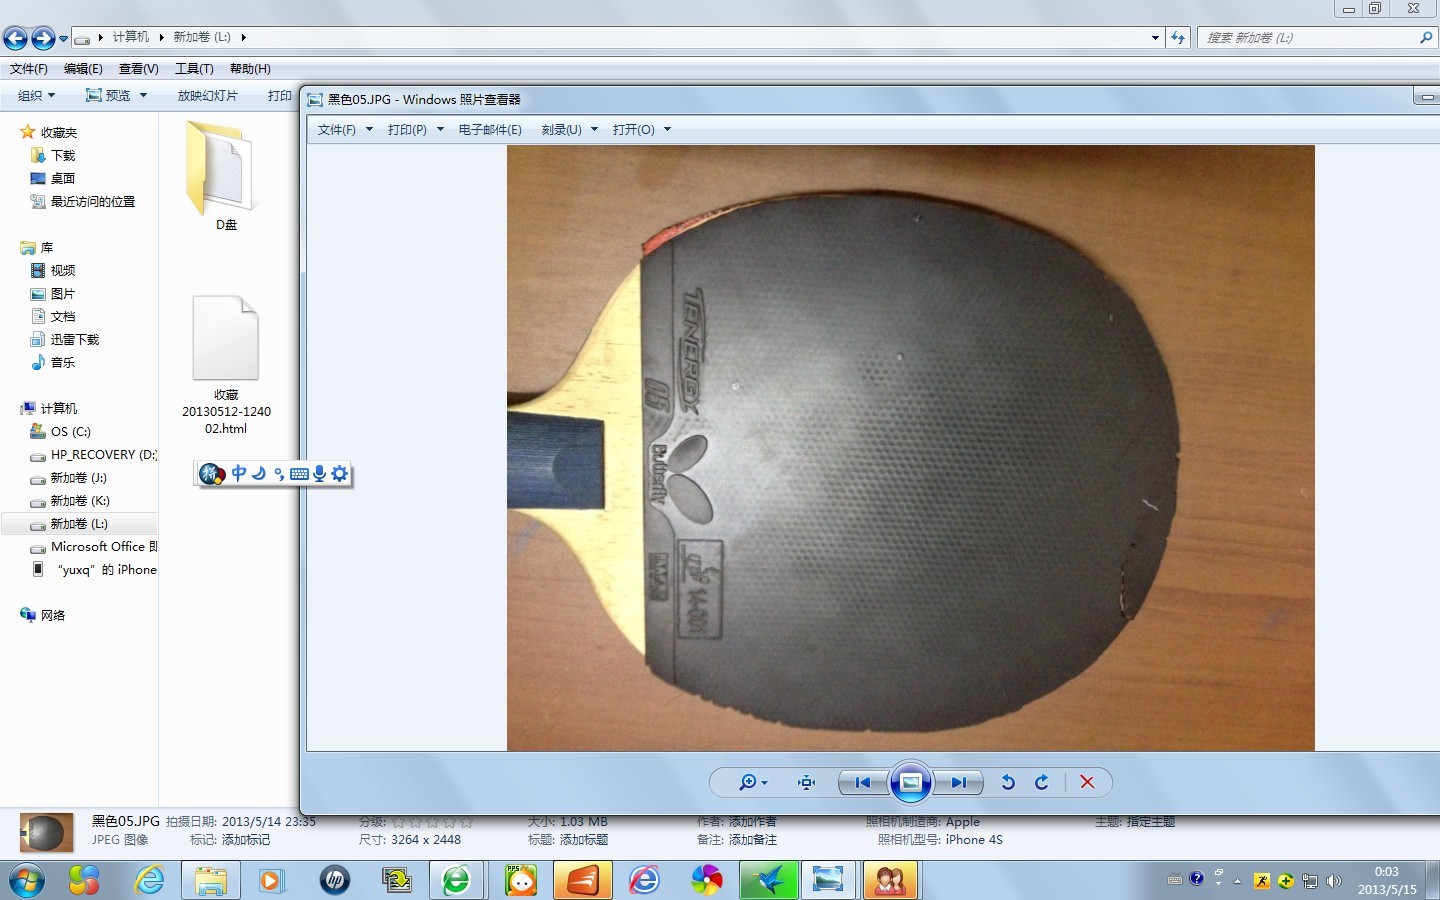Select 收藏夹 in navigation pane
This screenshot has width=1440, height=900.
[x=59, y=132]
